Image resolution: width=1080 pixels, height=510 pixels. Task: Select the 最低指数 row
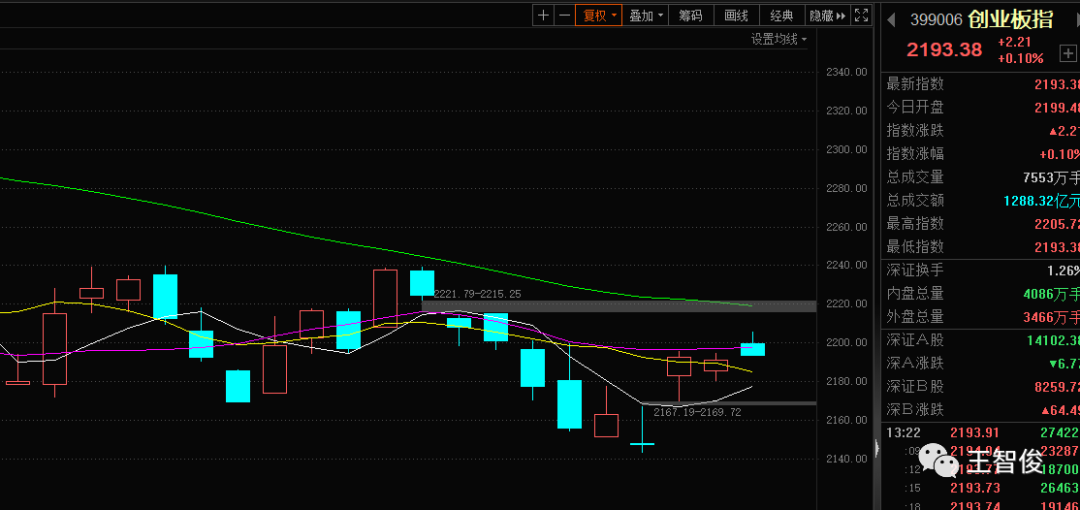[x=983, y=247]
